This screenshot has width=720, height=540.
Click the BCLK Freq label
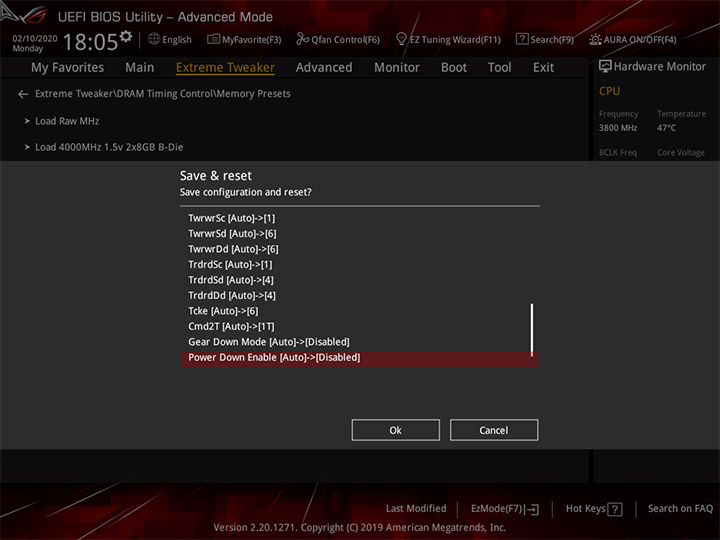618,152
